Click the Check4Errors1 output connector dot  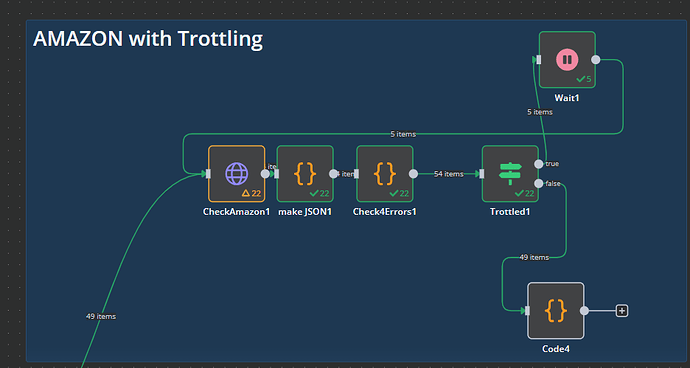tap(413, 174)
